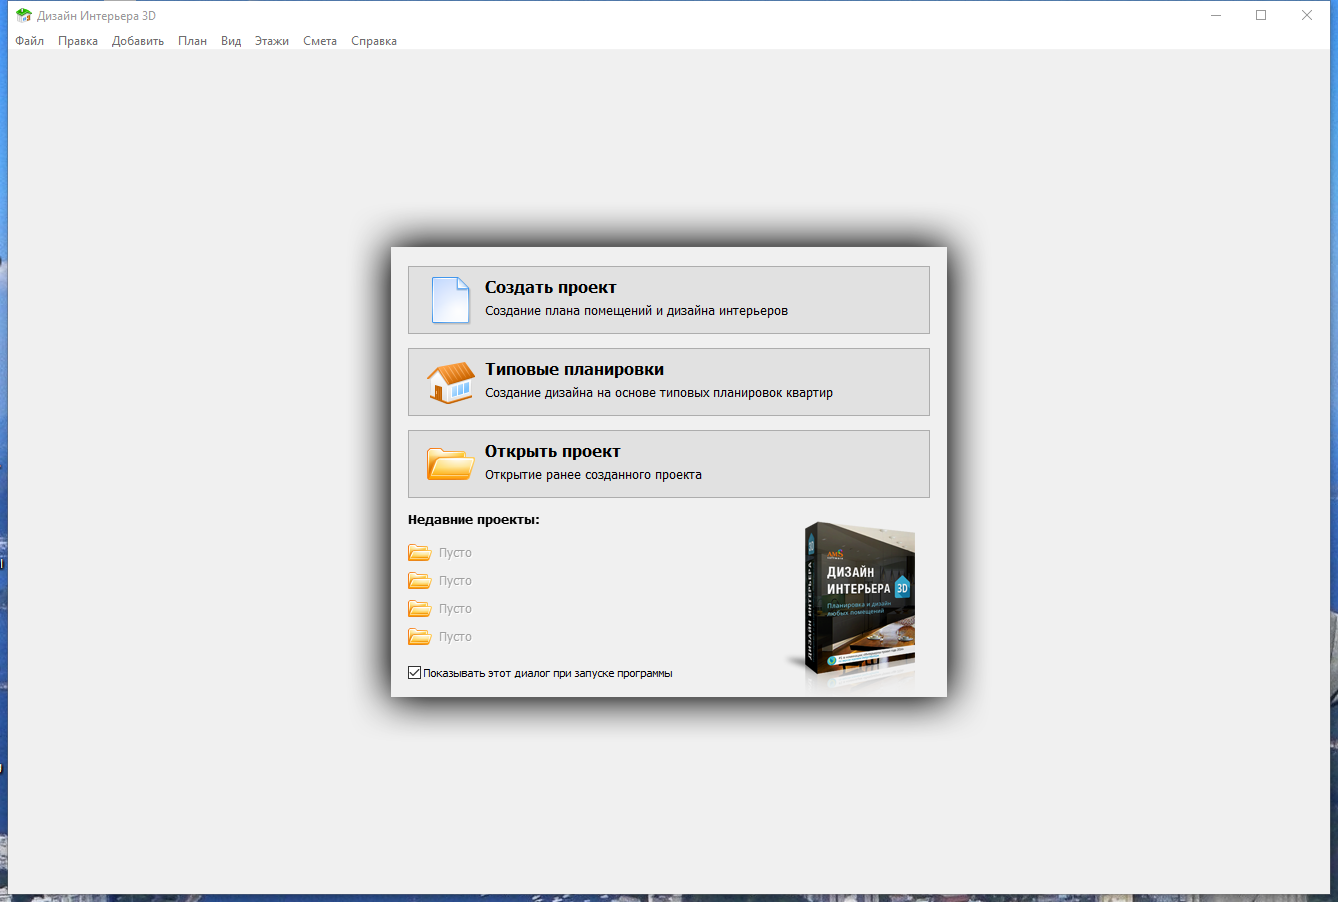Click the blank document icon beside Создать проект
Image resolution: width=1338 pixels, height=902 pixels.
tap(450, 300)
